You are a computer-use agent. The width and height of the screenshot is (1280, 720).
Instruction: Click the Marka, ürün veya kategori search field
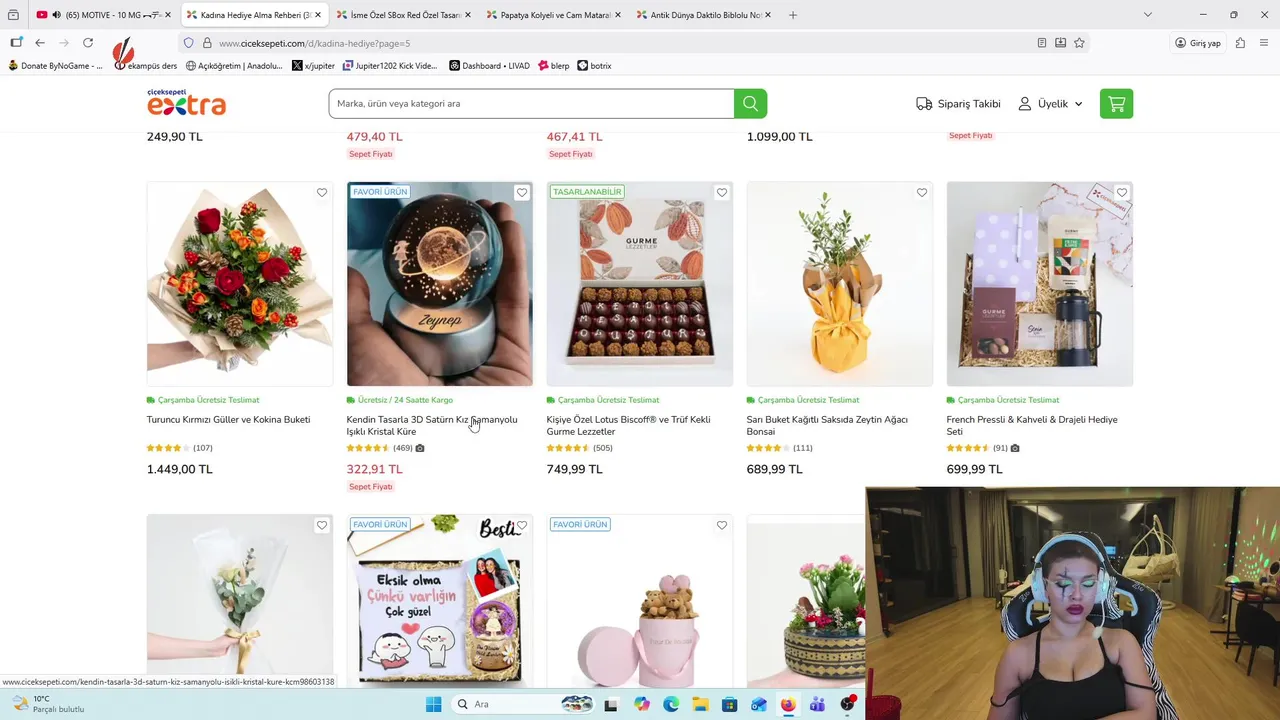coord(531,104)
